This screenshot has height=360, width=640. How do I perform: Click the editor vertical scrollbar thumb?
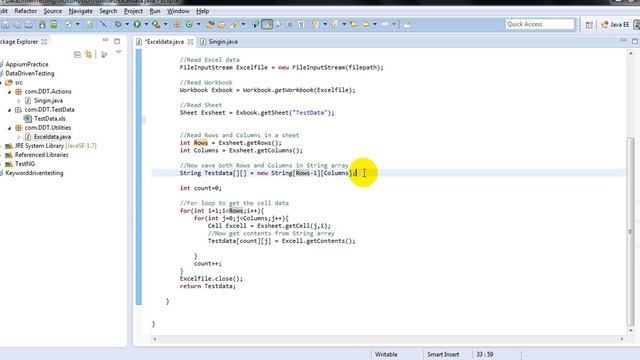(631, 231)
